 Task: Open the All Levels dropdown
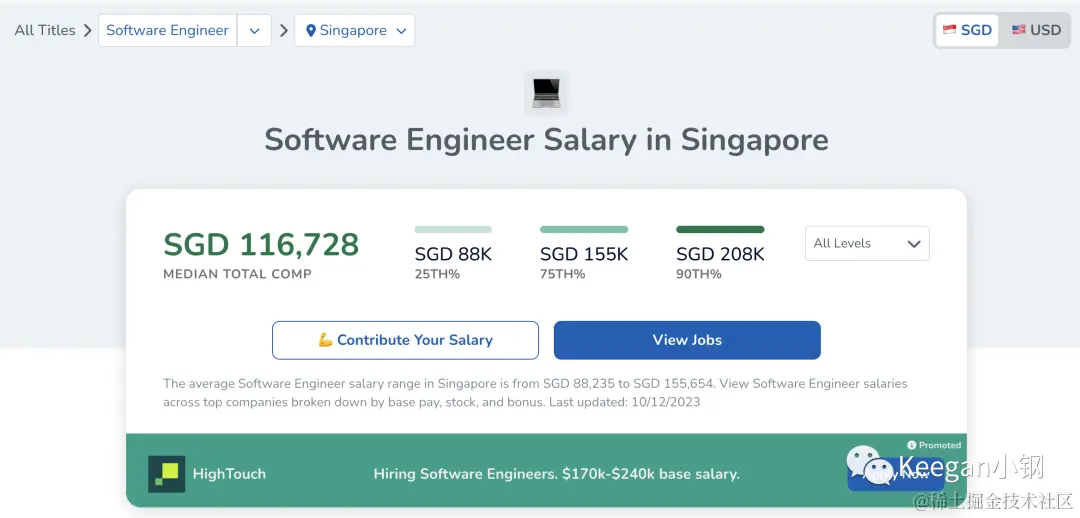coord(867,243)
